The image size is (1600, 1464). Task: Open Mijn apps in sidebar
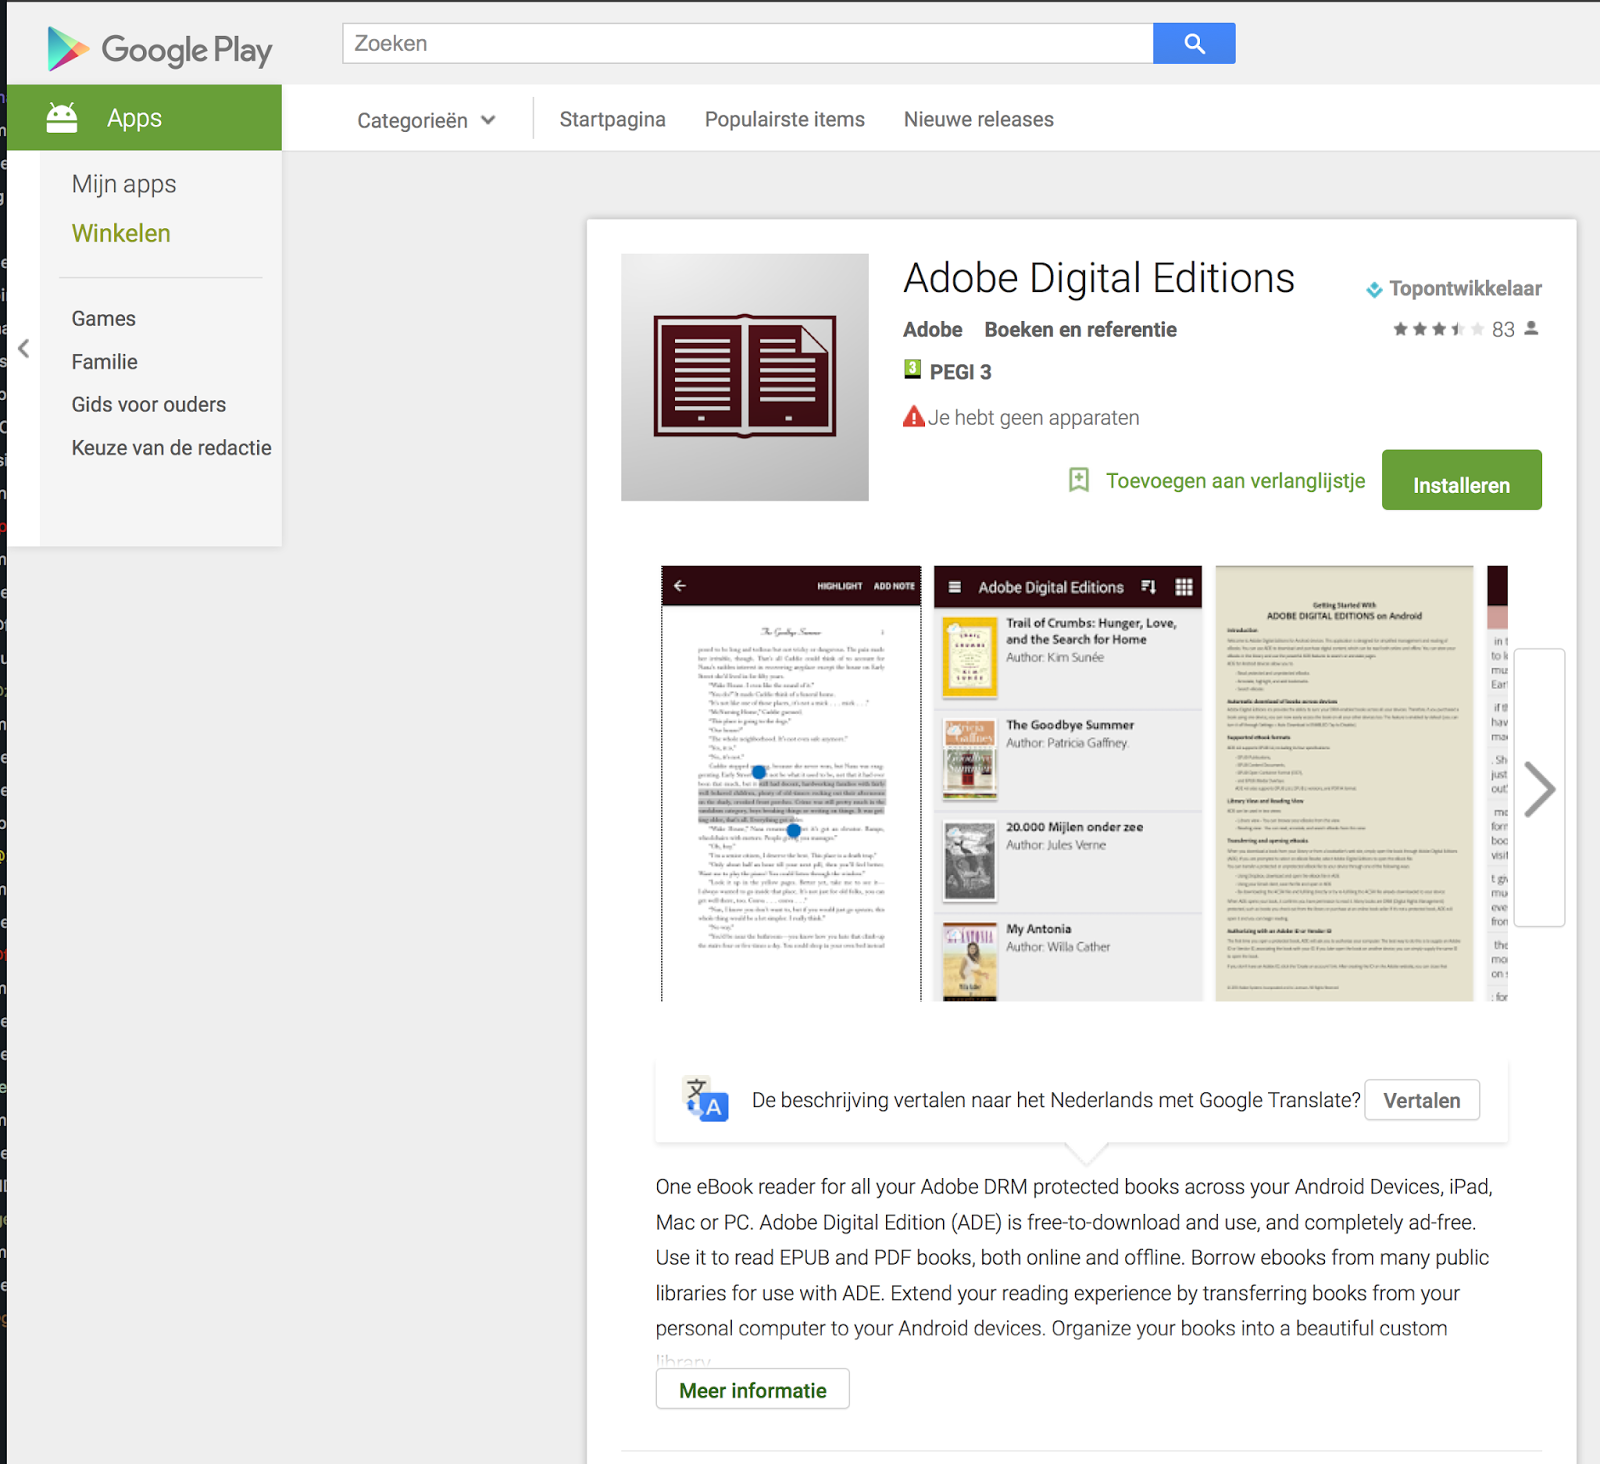coord(124,184)
